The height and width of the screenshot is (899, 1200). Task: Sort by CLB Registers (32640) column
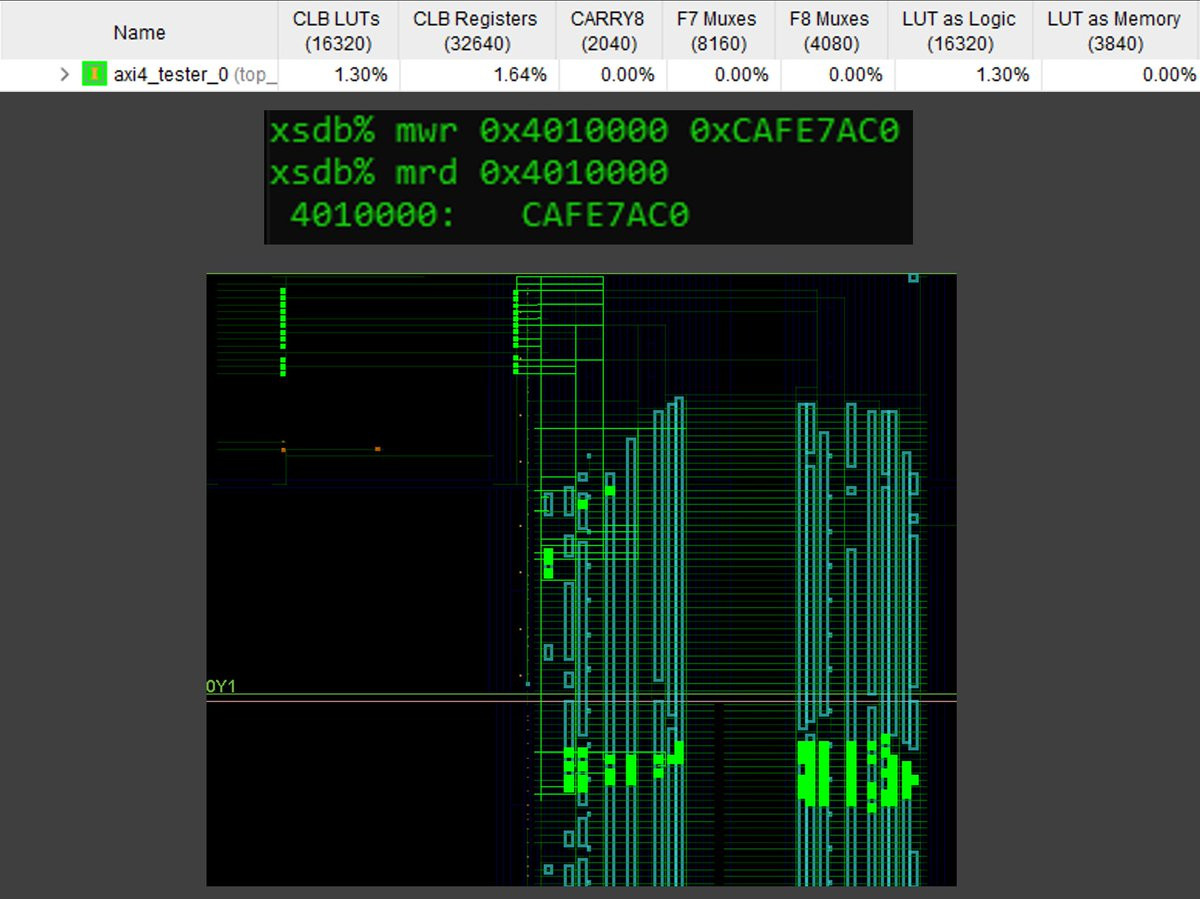pyautogui.click(x=475, y=32)
